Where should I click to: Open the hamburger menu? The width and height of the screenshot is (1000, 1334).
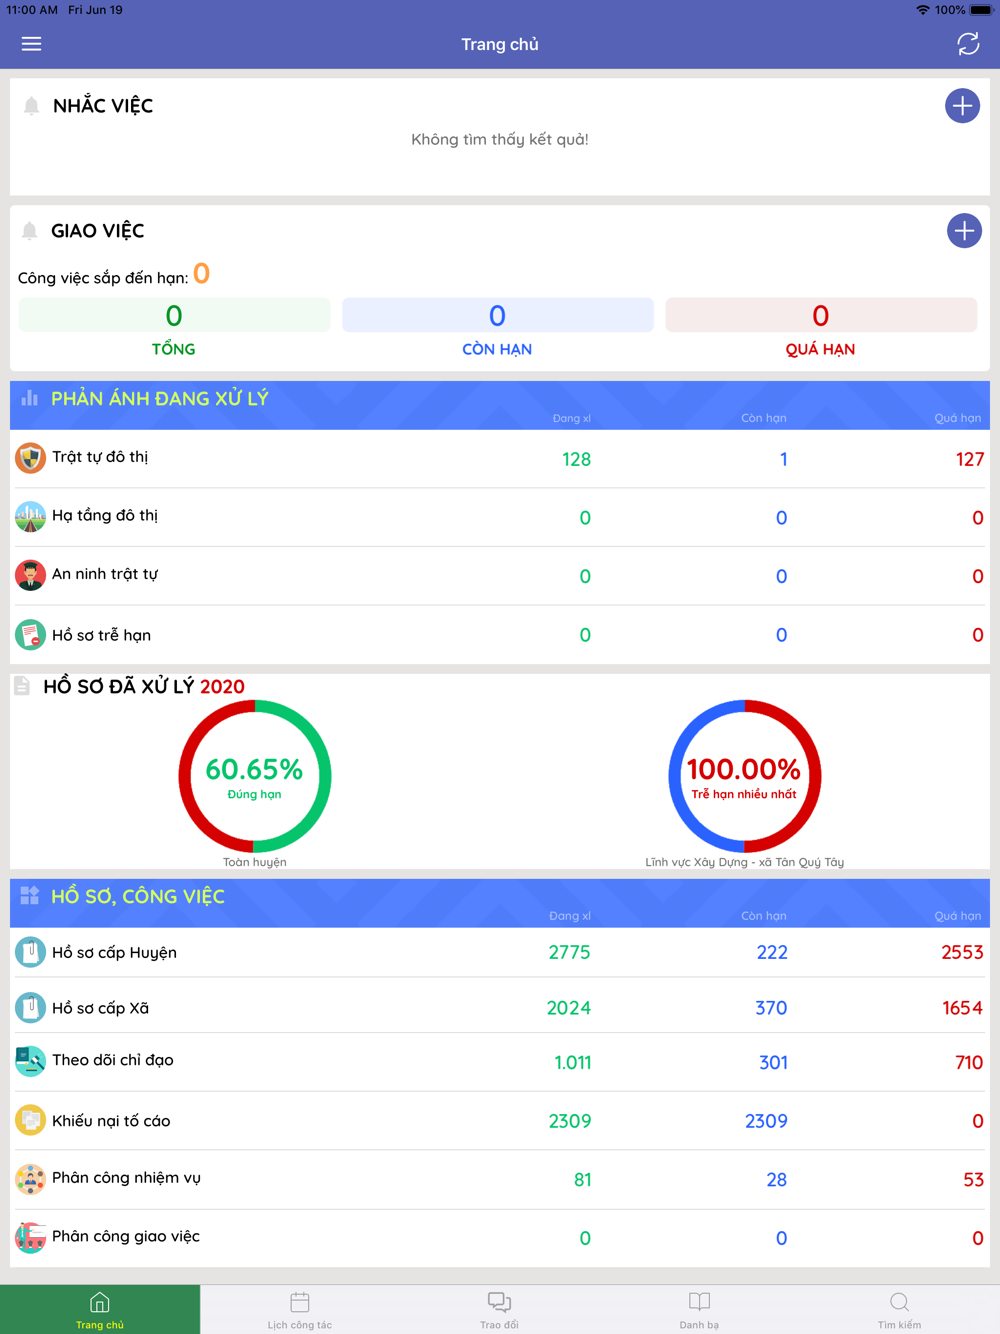pos(31,44)
